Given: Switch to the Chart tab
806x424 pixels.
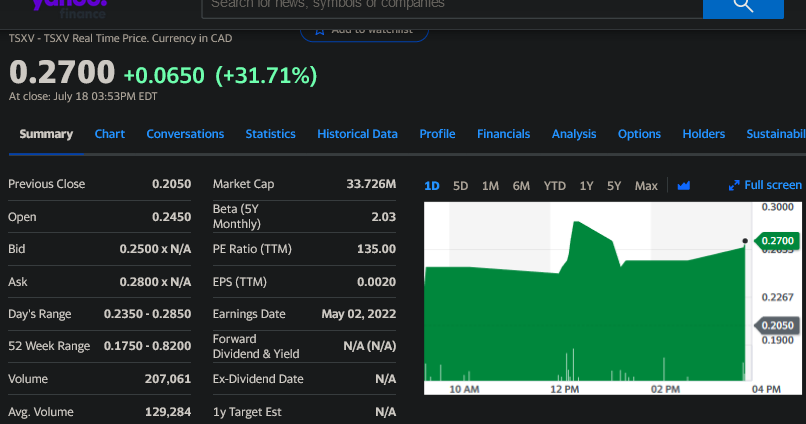Looking at the screenshot, I should tap(110, 134).
